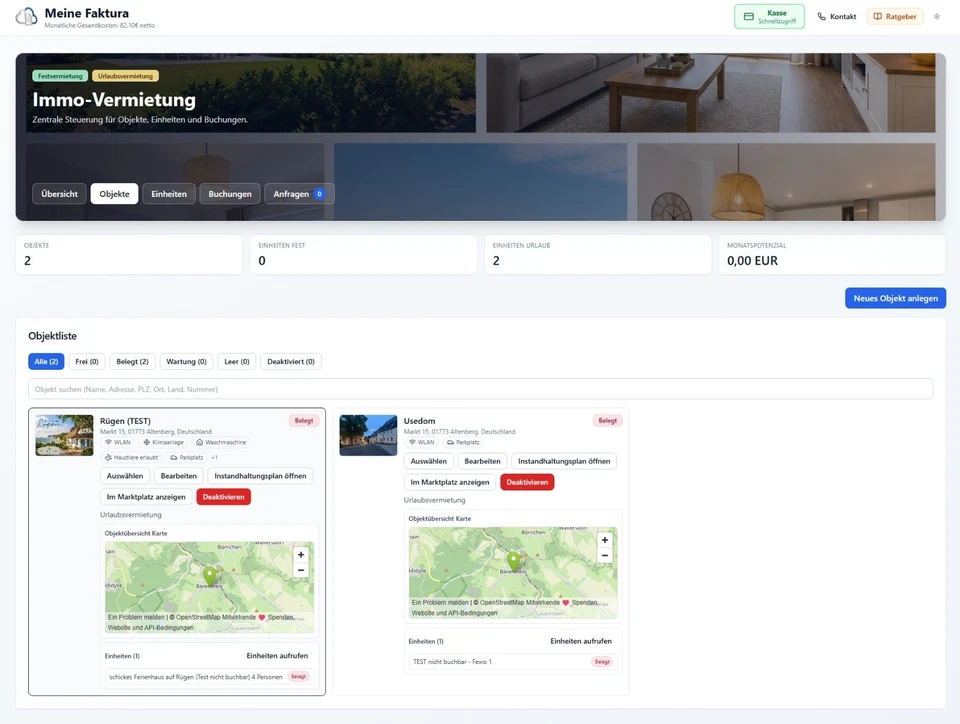Click the Anfragen counter badge

pos(319,194)
